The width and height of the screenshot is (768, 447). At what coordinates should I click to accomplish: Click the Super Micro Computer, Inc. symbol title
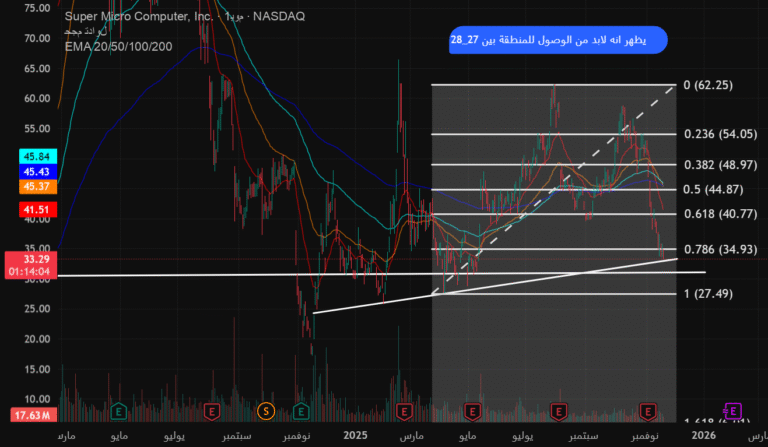coord(139,17)
